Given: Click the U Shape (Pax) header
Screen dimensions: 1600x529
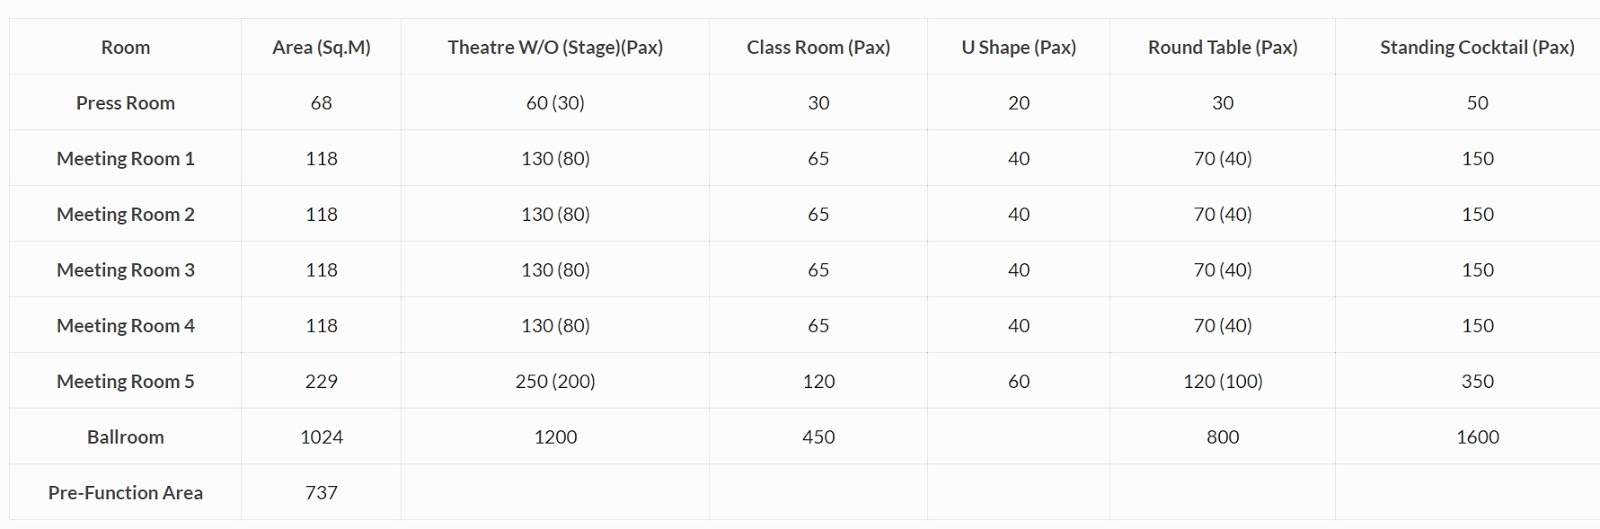Looking at the screenshot, I should (x=1019, y=47).
